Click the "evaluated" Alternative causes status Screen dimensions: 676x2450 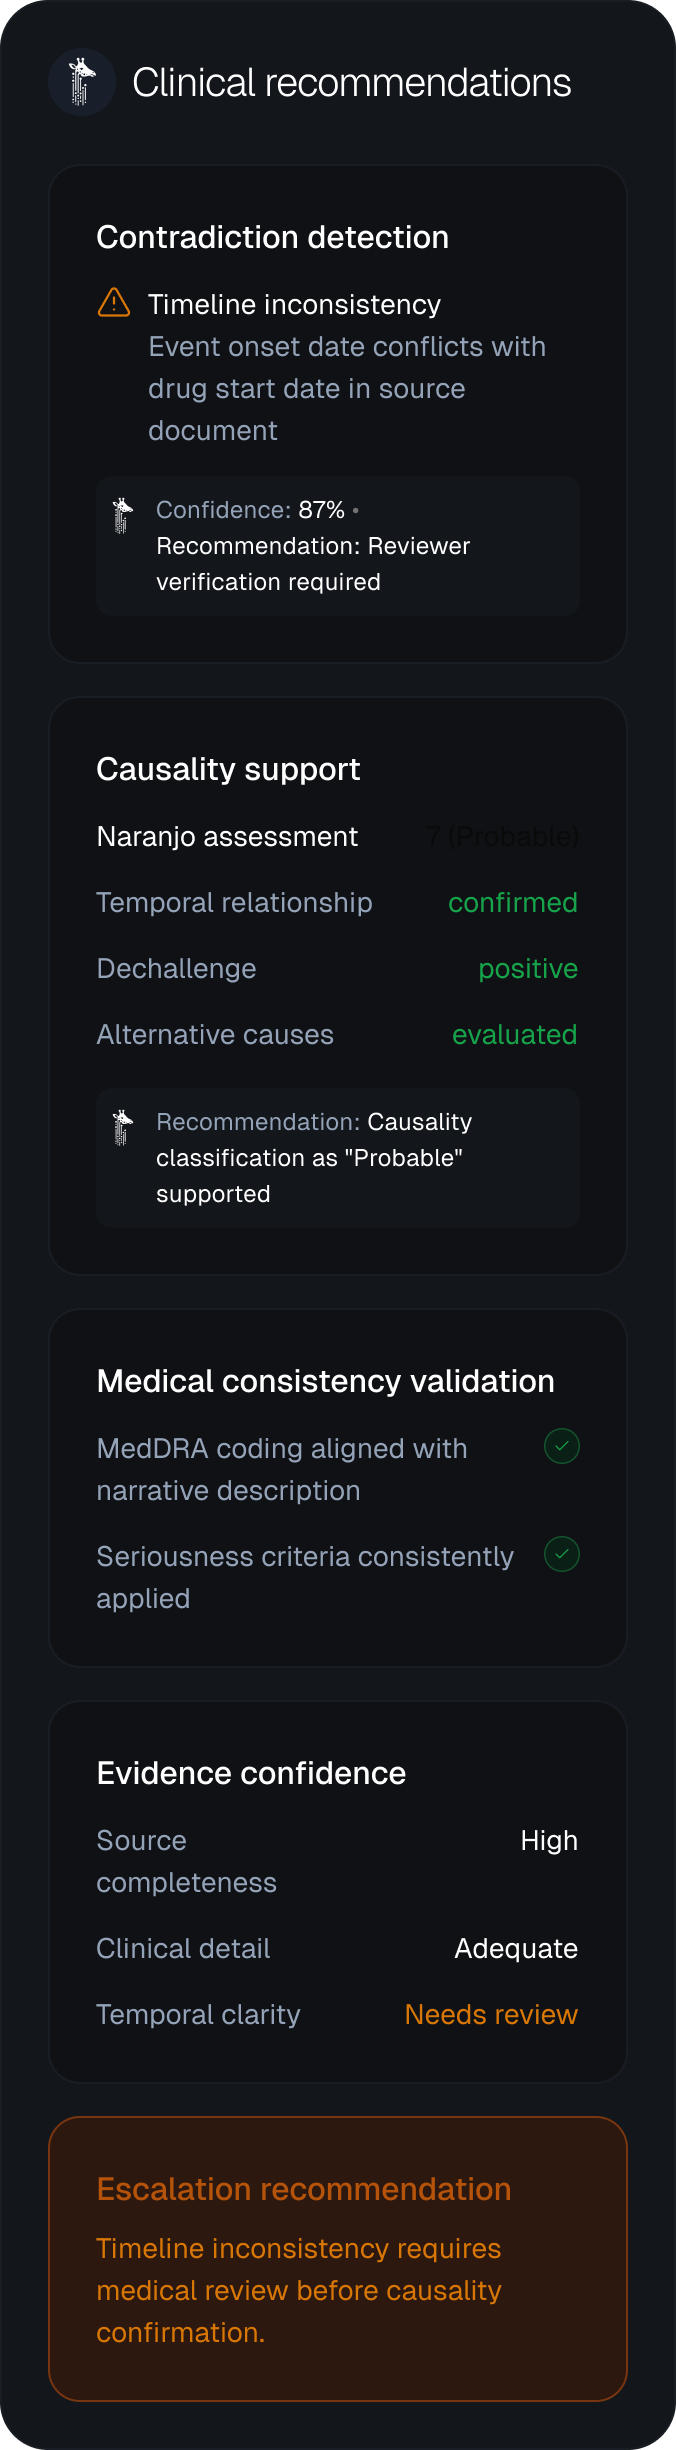tap(515, 1034)
